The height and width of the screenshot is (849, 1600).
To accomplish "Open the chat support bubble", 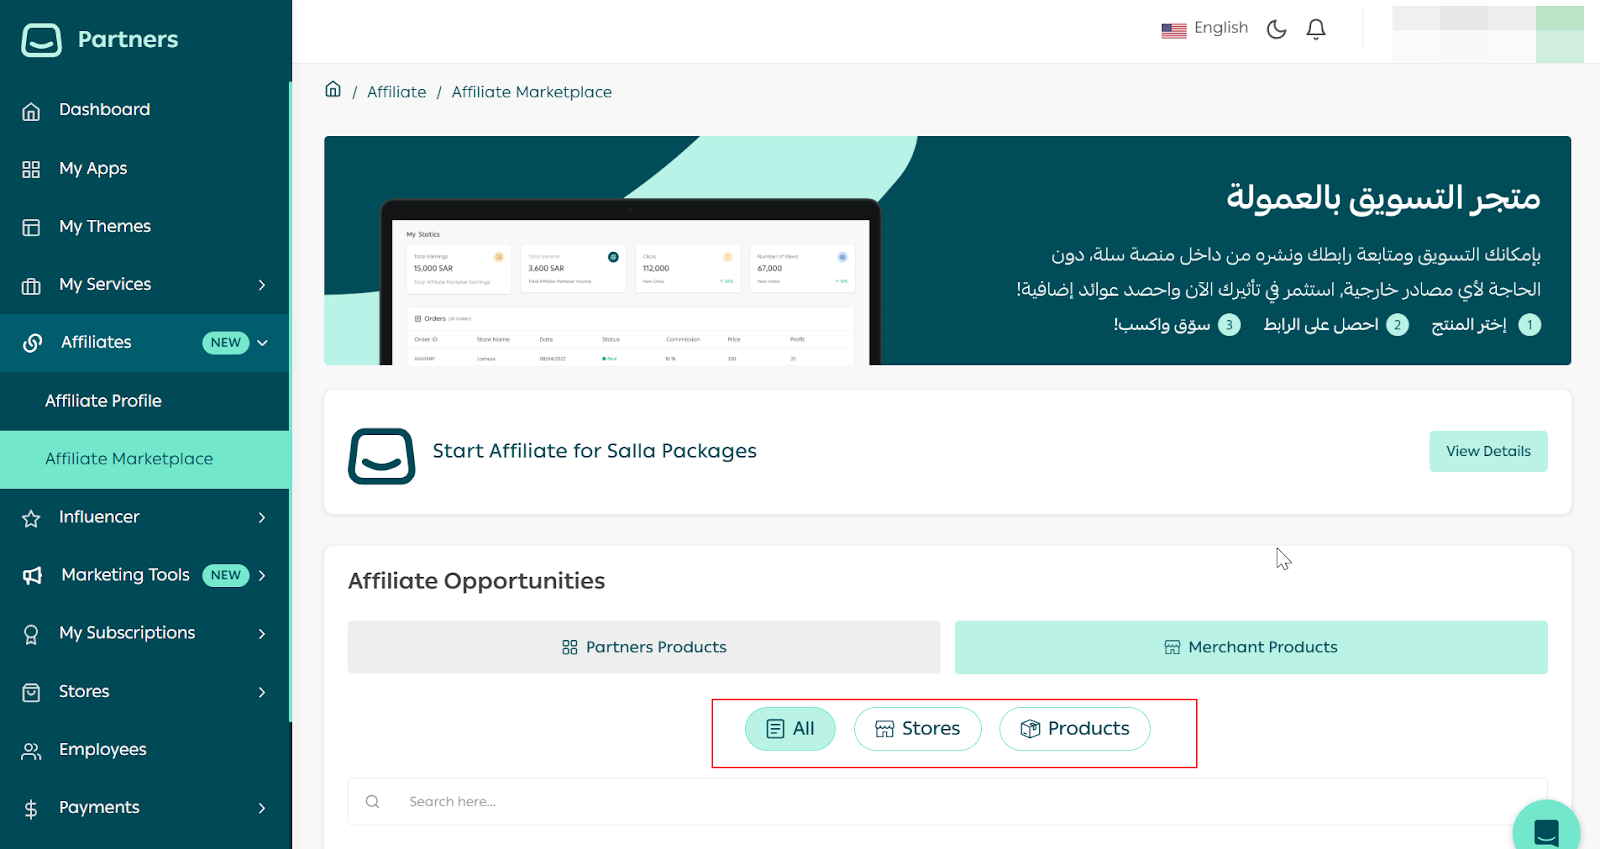I will coord(1546,830).
